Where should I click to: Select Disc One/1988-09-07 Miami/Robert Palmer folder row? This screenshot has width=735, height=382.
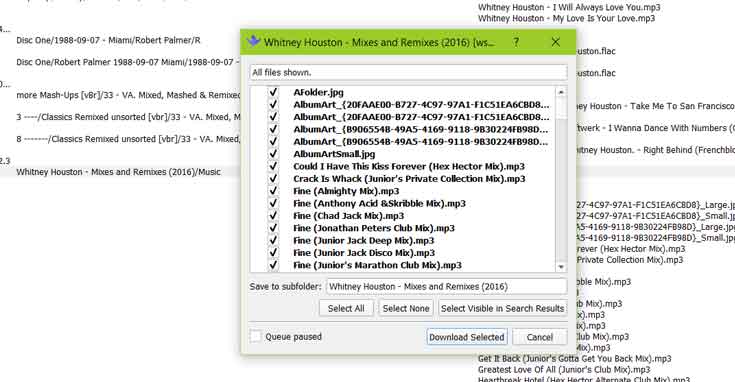108,40
